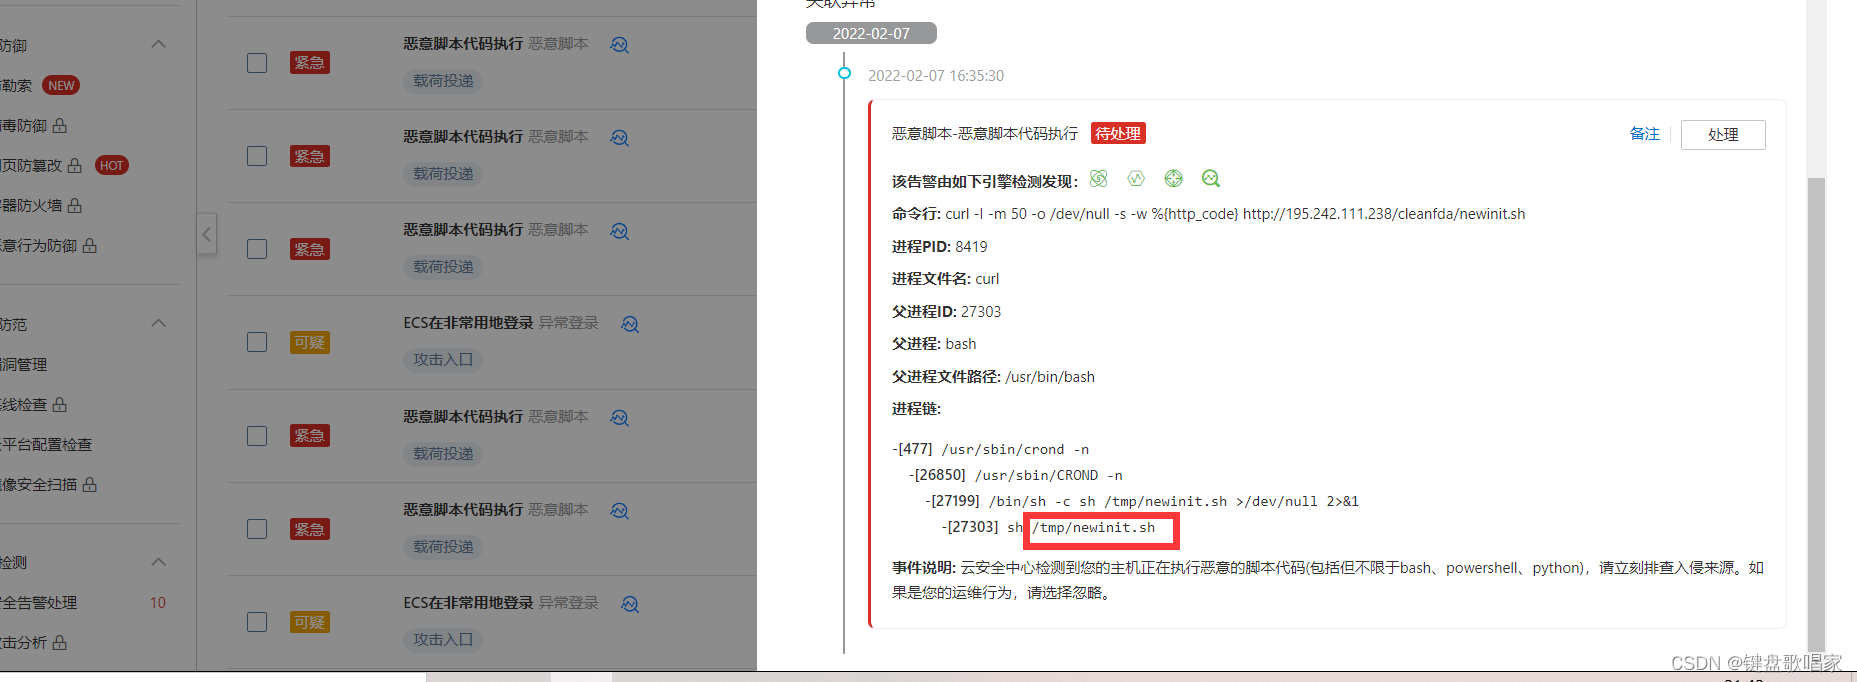
Task: Click the lock icon beside 毒防御
Action: (x=60, y=125)
